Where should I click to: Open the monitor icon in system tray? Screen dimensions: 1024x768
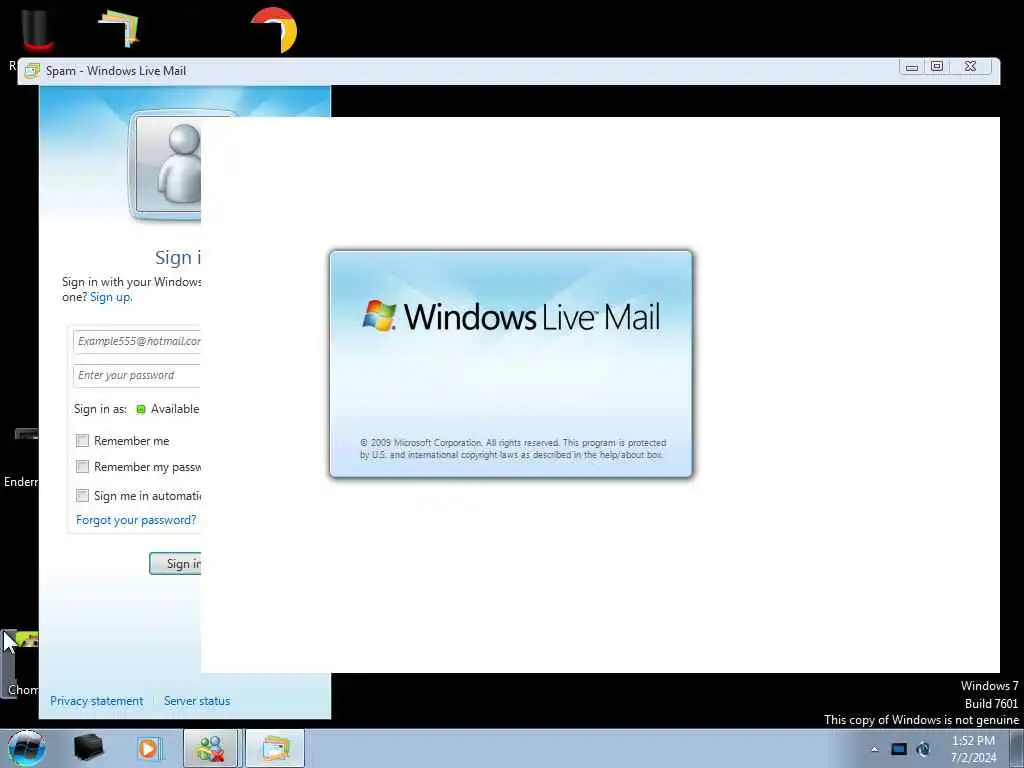pos(899,749)
